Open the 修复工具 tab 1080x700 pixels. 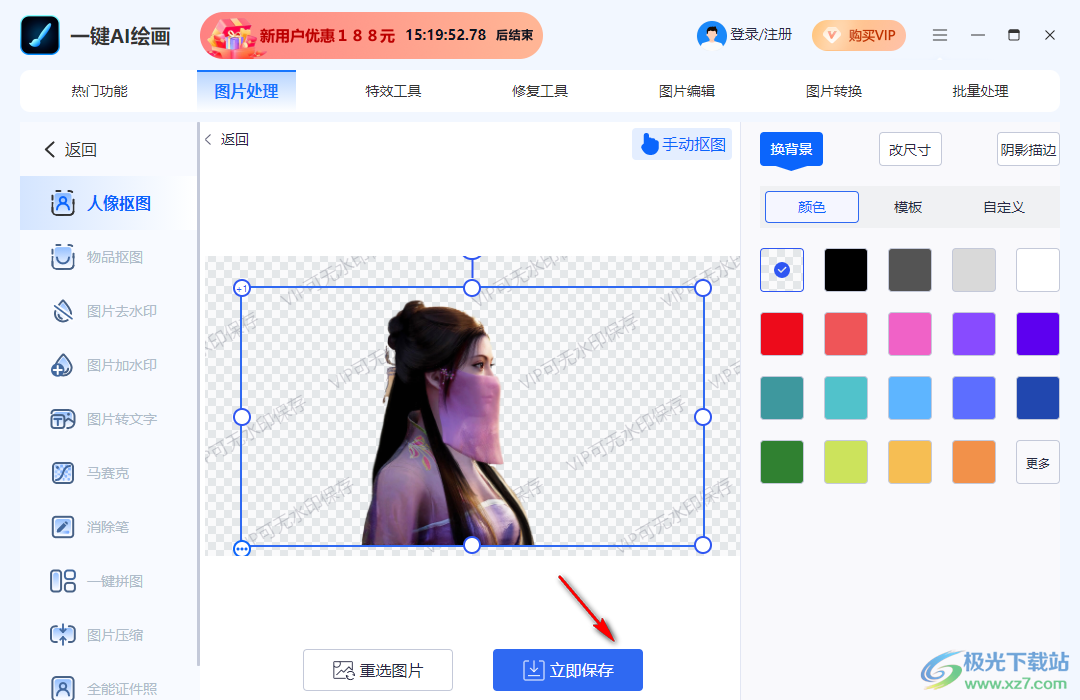(540, 91)
